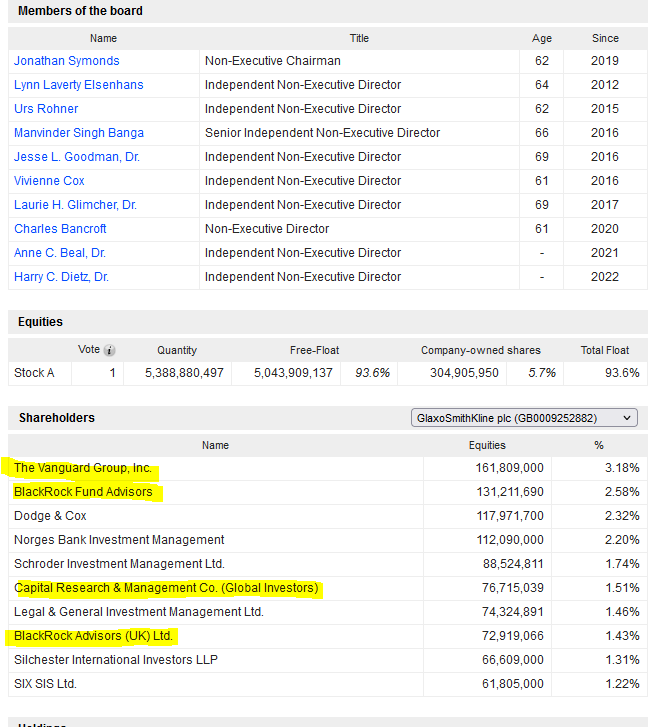Follow the Urs Rohner link
Image resolution: width=662 pixels, height=727 pixels.
pos(46,109)
